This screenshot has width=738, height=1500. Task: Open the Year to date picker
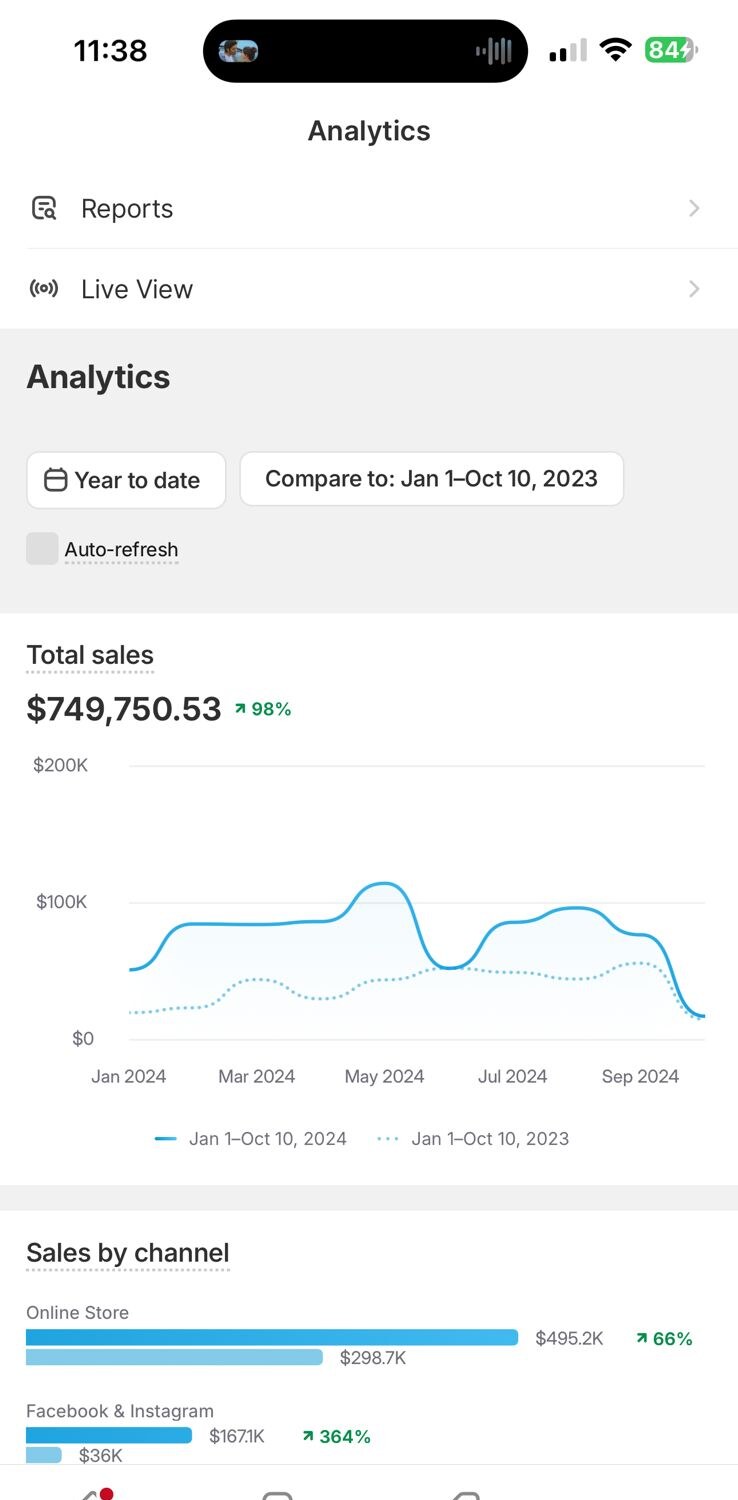[x=126, y=480]
